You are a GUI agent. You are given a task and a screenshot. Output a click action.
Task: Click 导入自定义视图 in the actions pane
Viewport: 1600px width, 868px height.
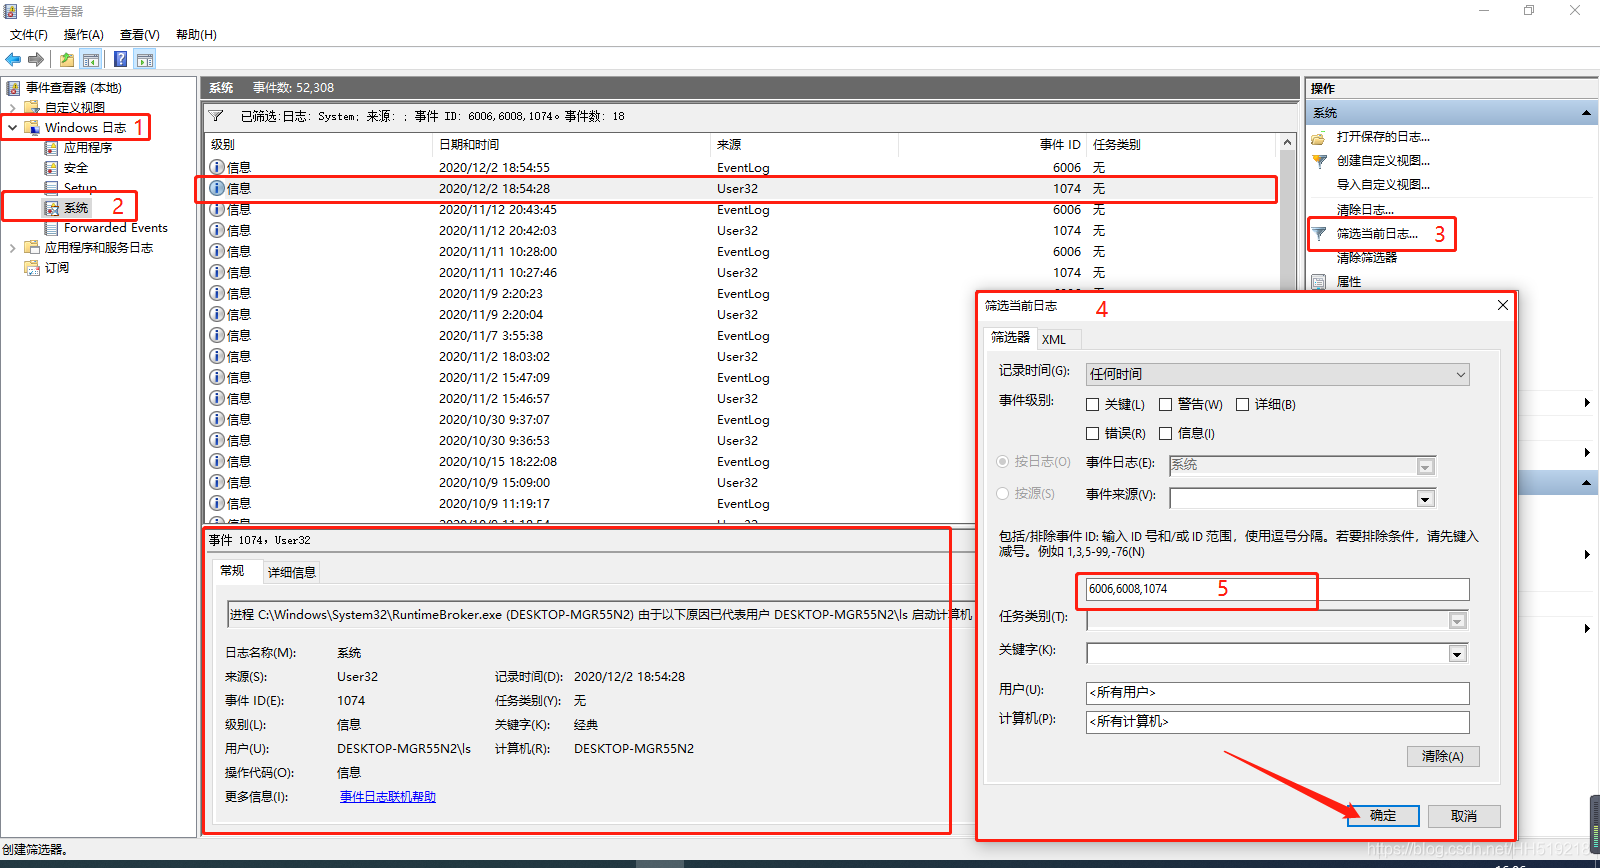point(1383,185)
